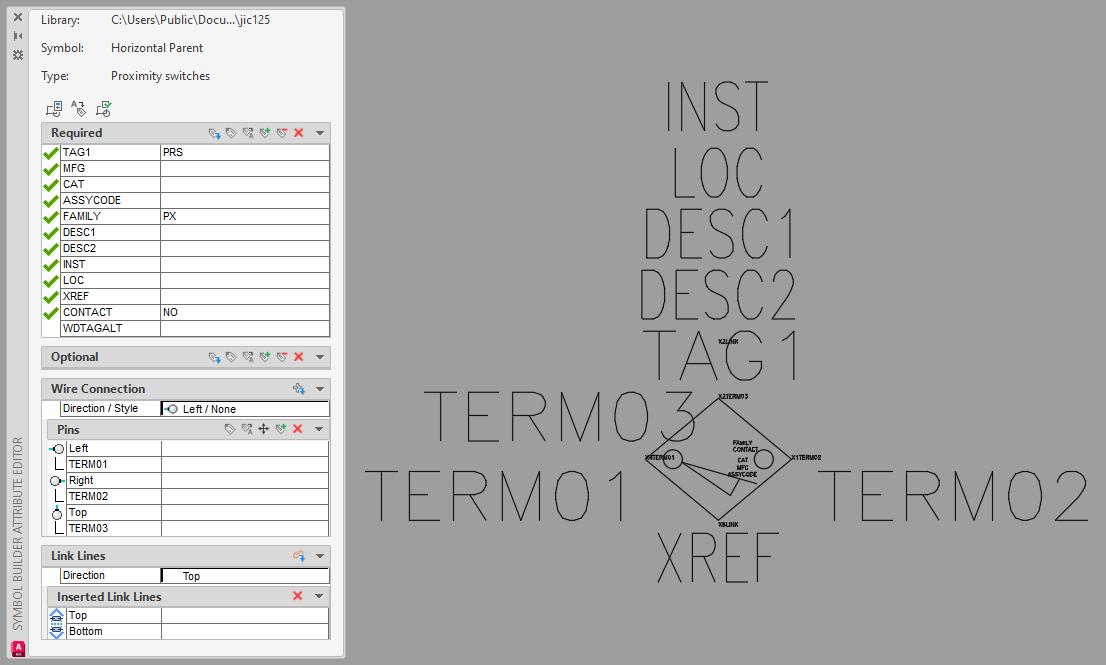Click the Symbol Configuration icon above Required
The image size is (1106, 665).
point(54,109)
